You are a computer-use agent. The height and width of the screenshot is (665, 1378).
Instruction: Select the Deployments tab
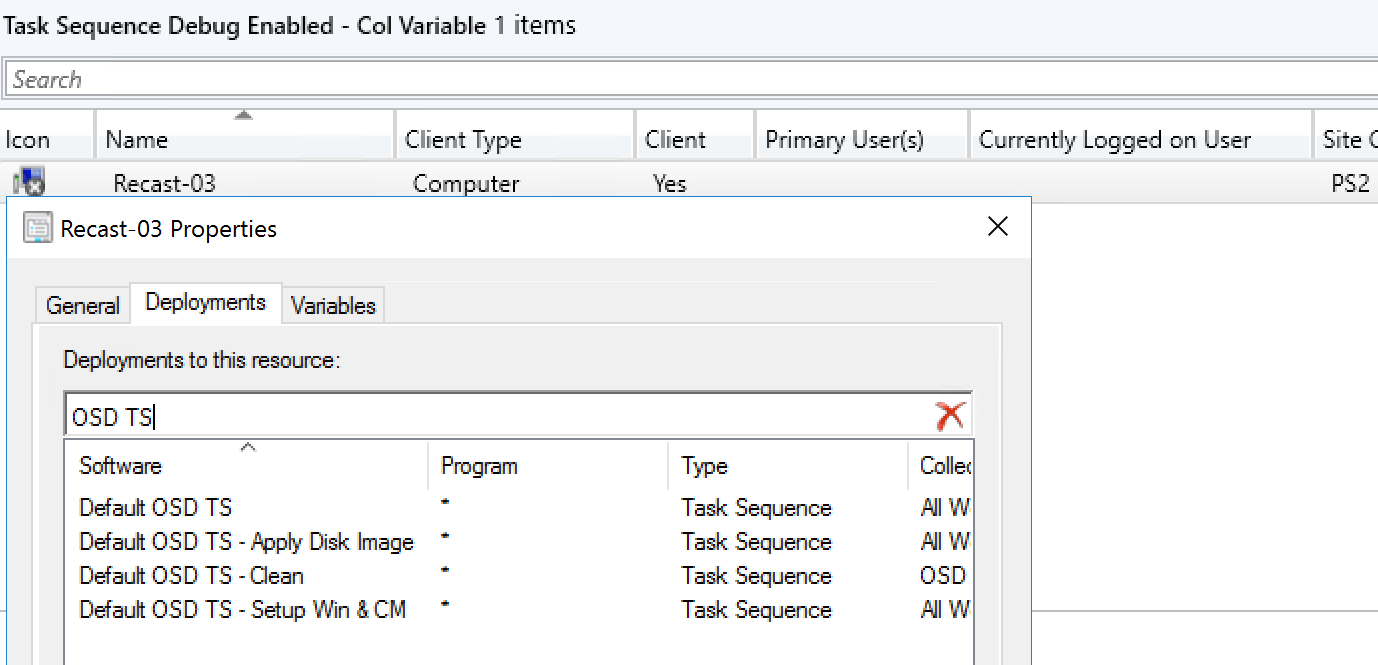click(206, 302)
